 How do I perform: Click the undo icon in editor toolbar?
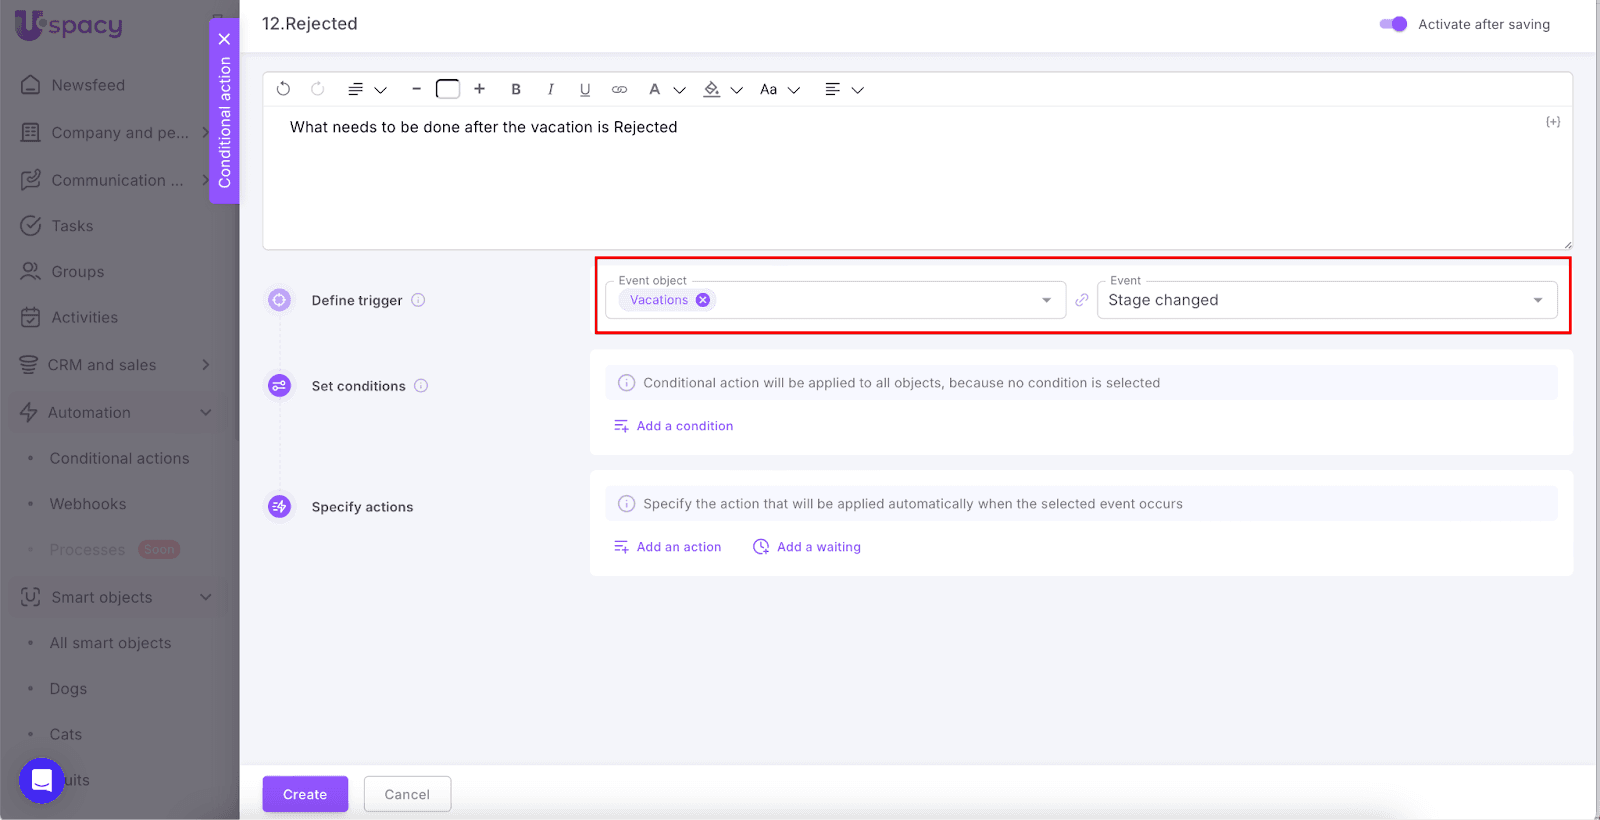pos(283,89)
